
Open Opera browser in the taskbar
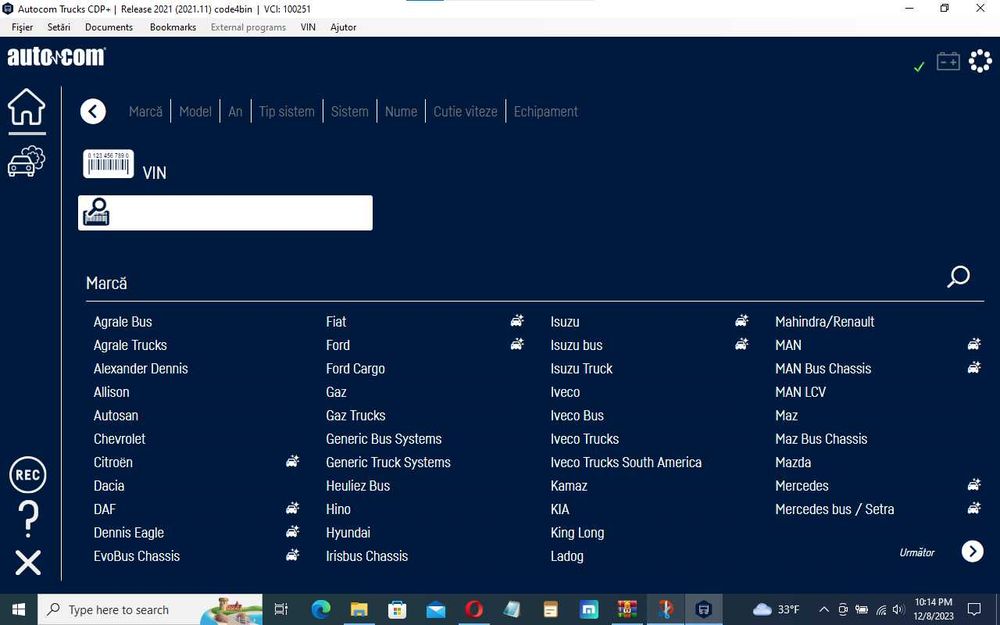[x=474, y=610]
